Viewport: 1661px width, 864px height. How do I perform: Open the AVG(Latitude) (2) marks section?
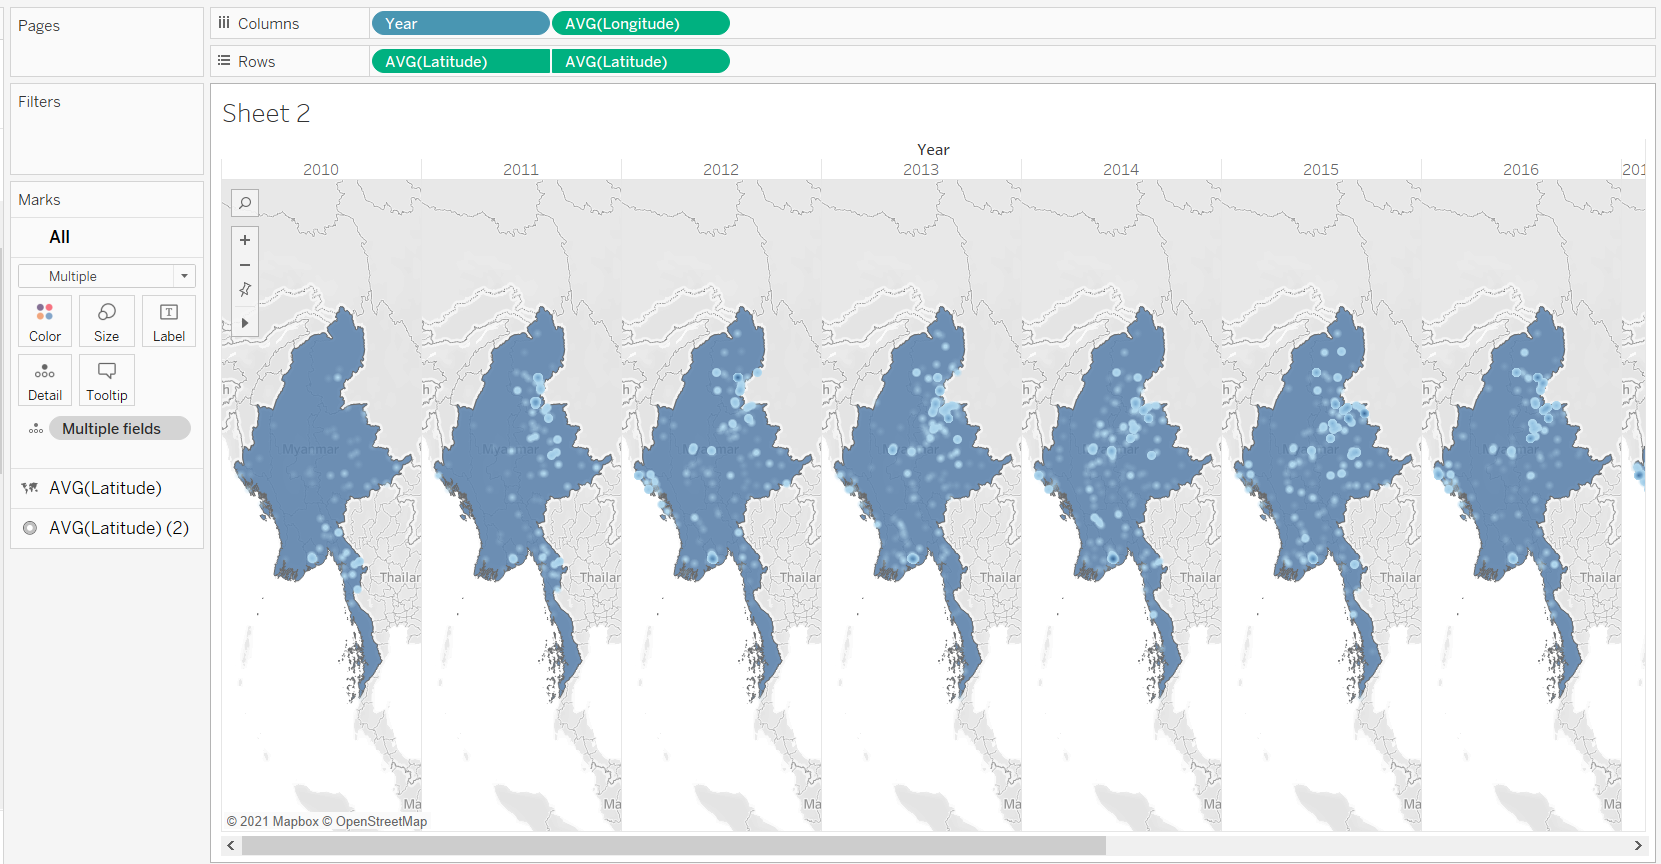[x=118, y=528]
